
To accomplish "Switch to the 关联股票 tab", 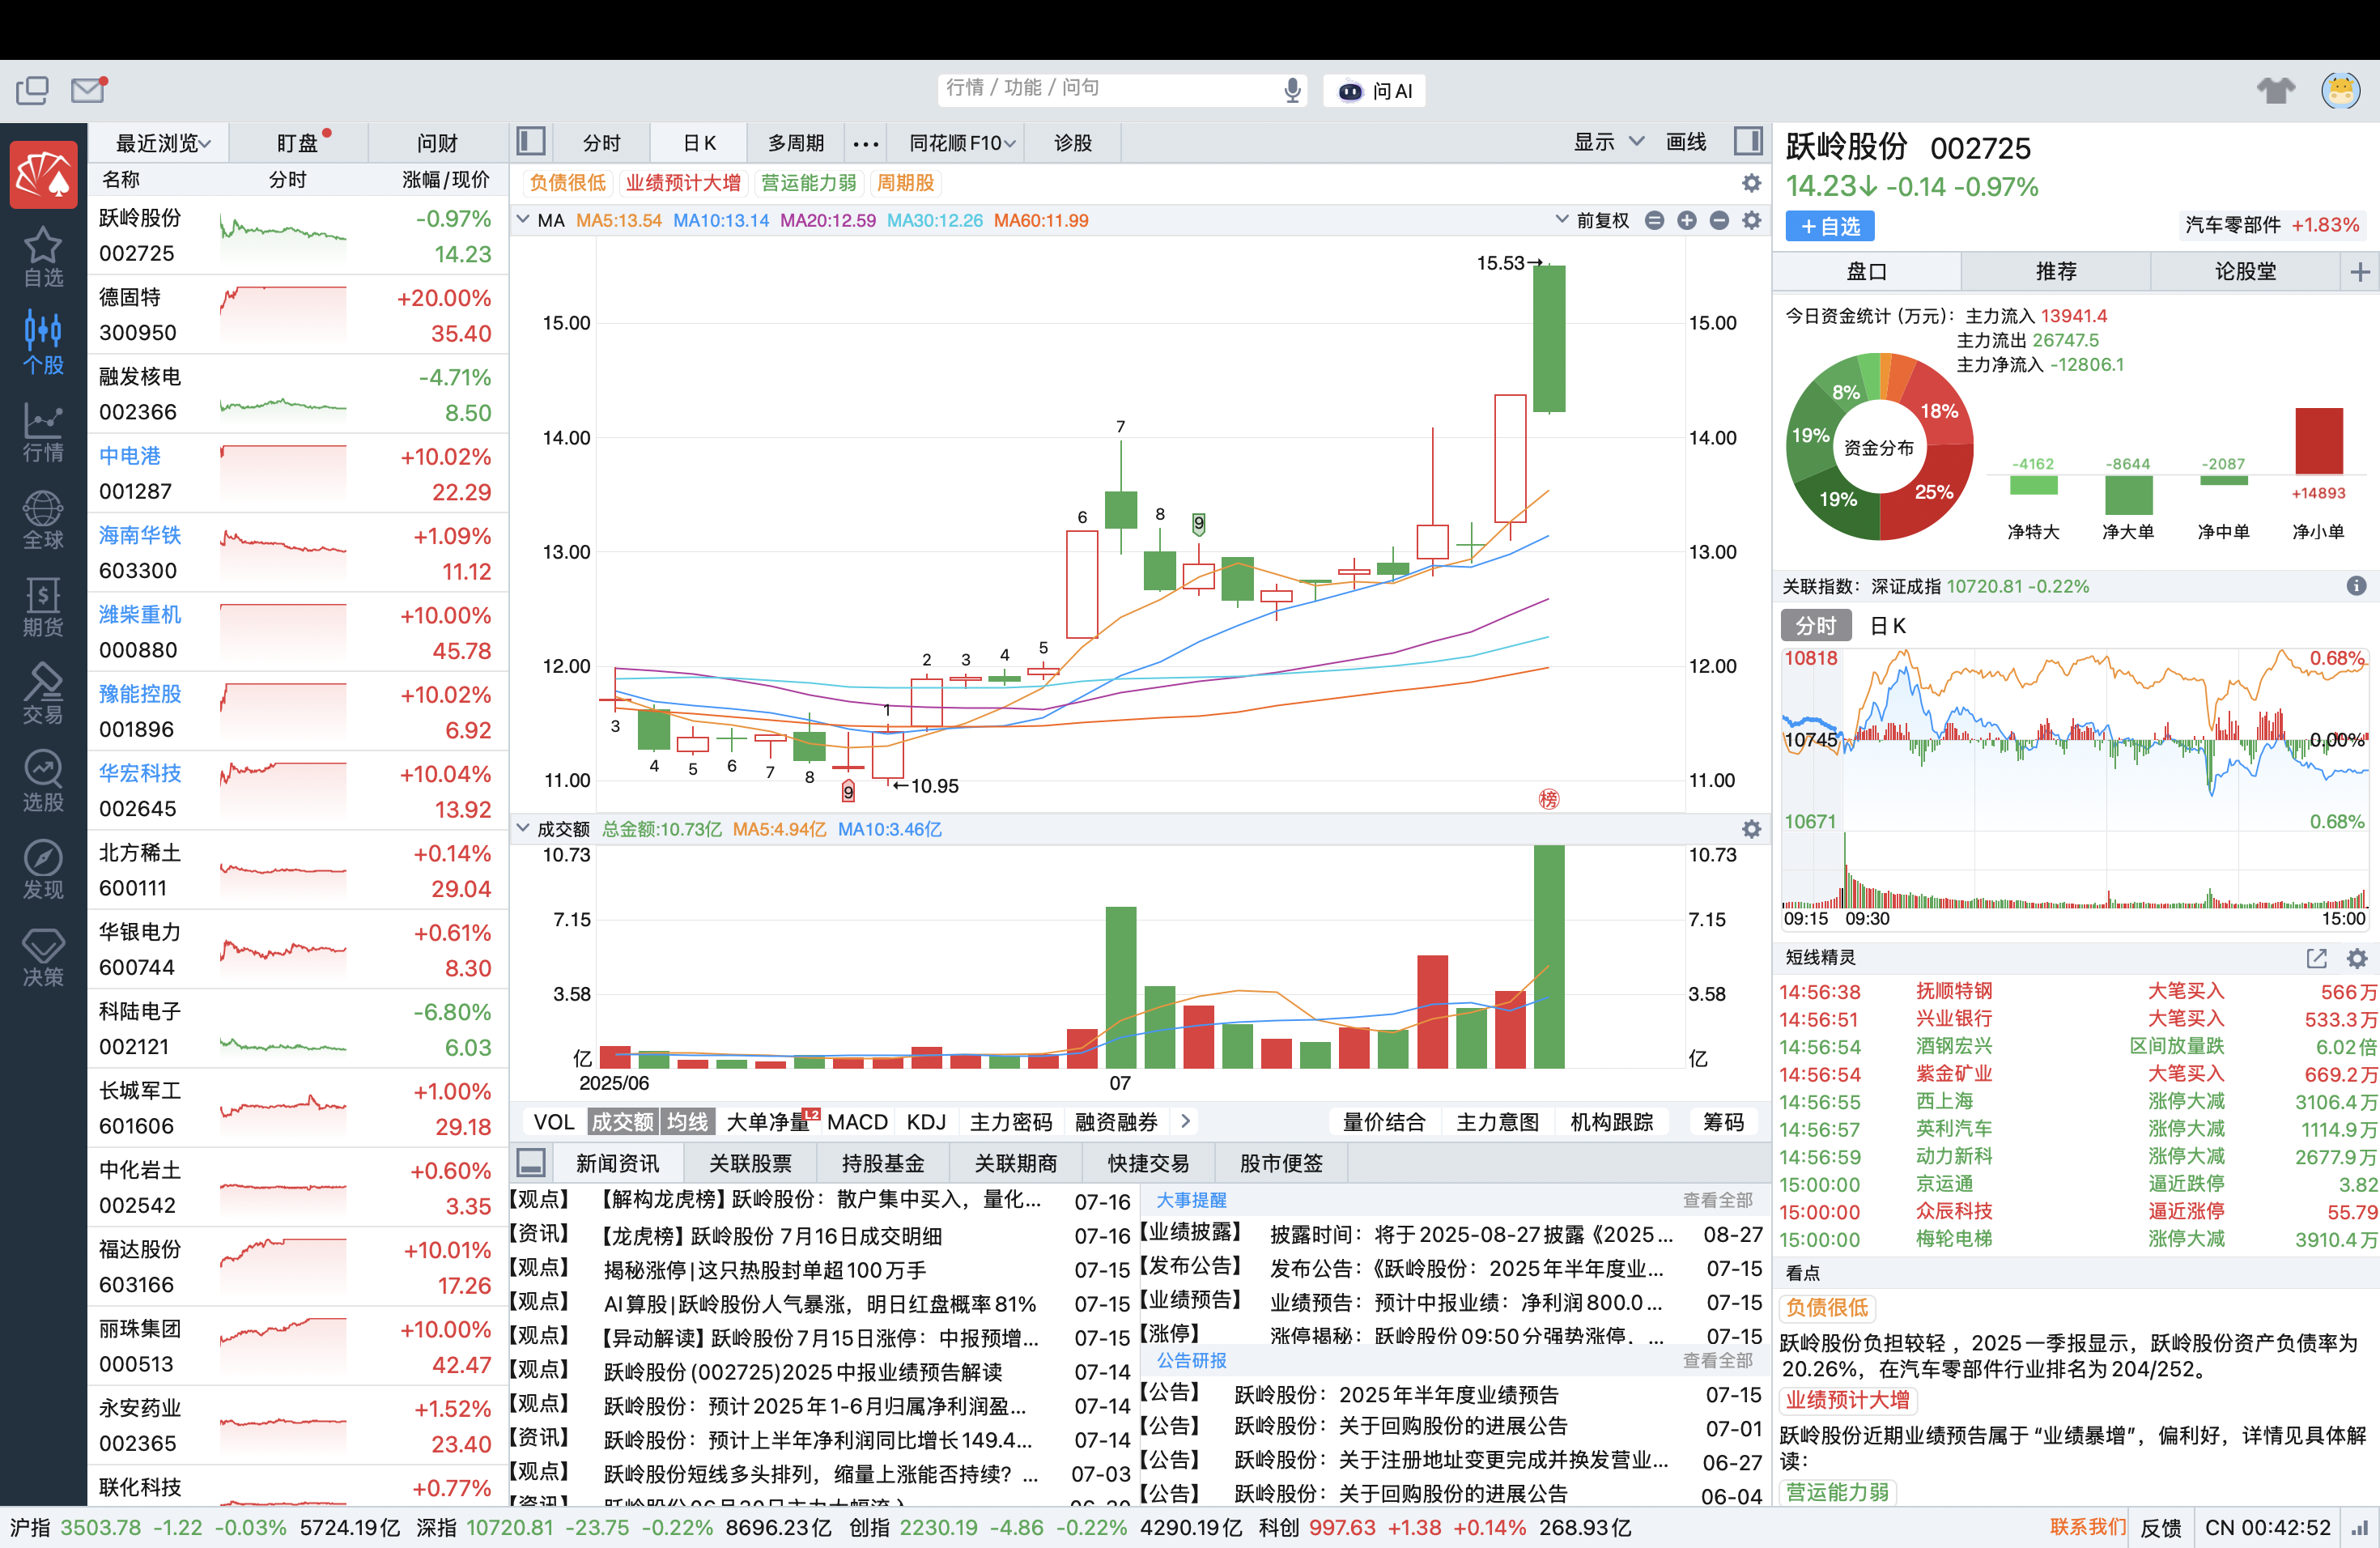I will pyautogui.click(x=750, y=1163).
